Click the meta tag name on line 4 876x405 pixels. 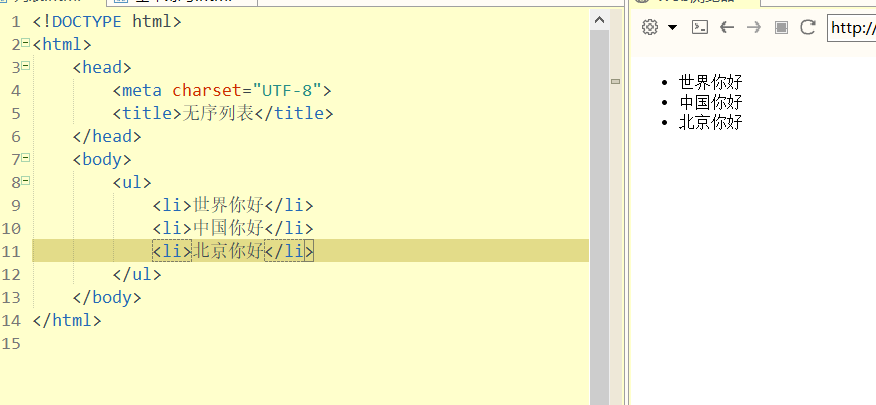click(x=142, y=90)
